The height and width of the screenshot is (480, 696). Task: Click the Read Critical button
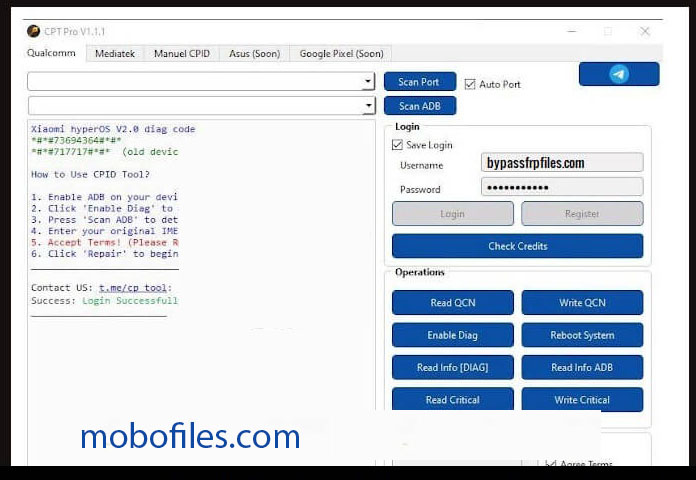click(452, 399)
